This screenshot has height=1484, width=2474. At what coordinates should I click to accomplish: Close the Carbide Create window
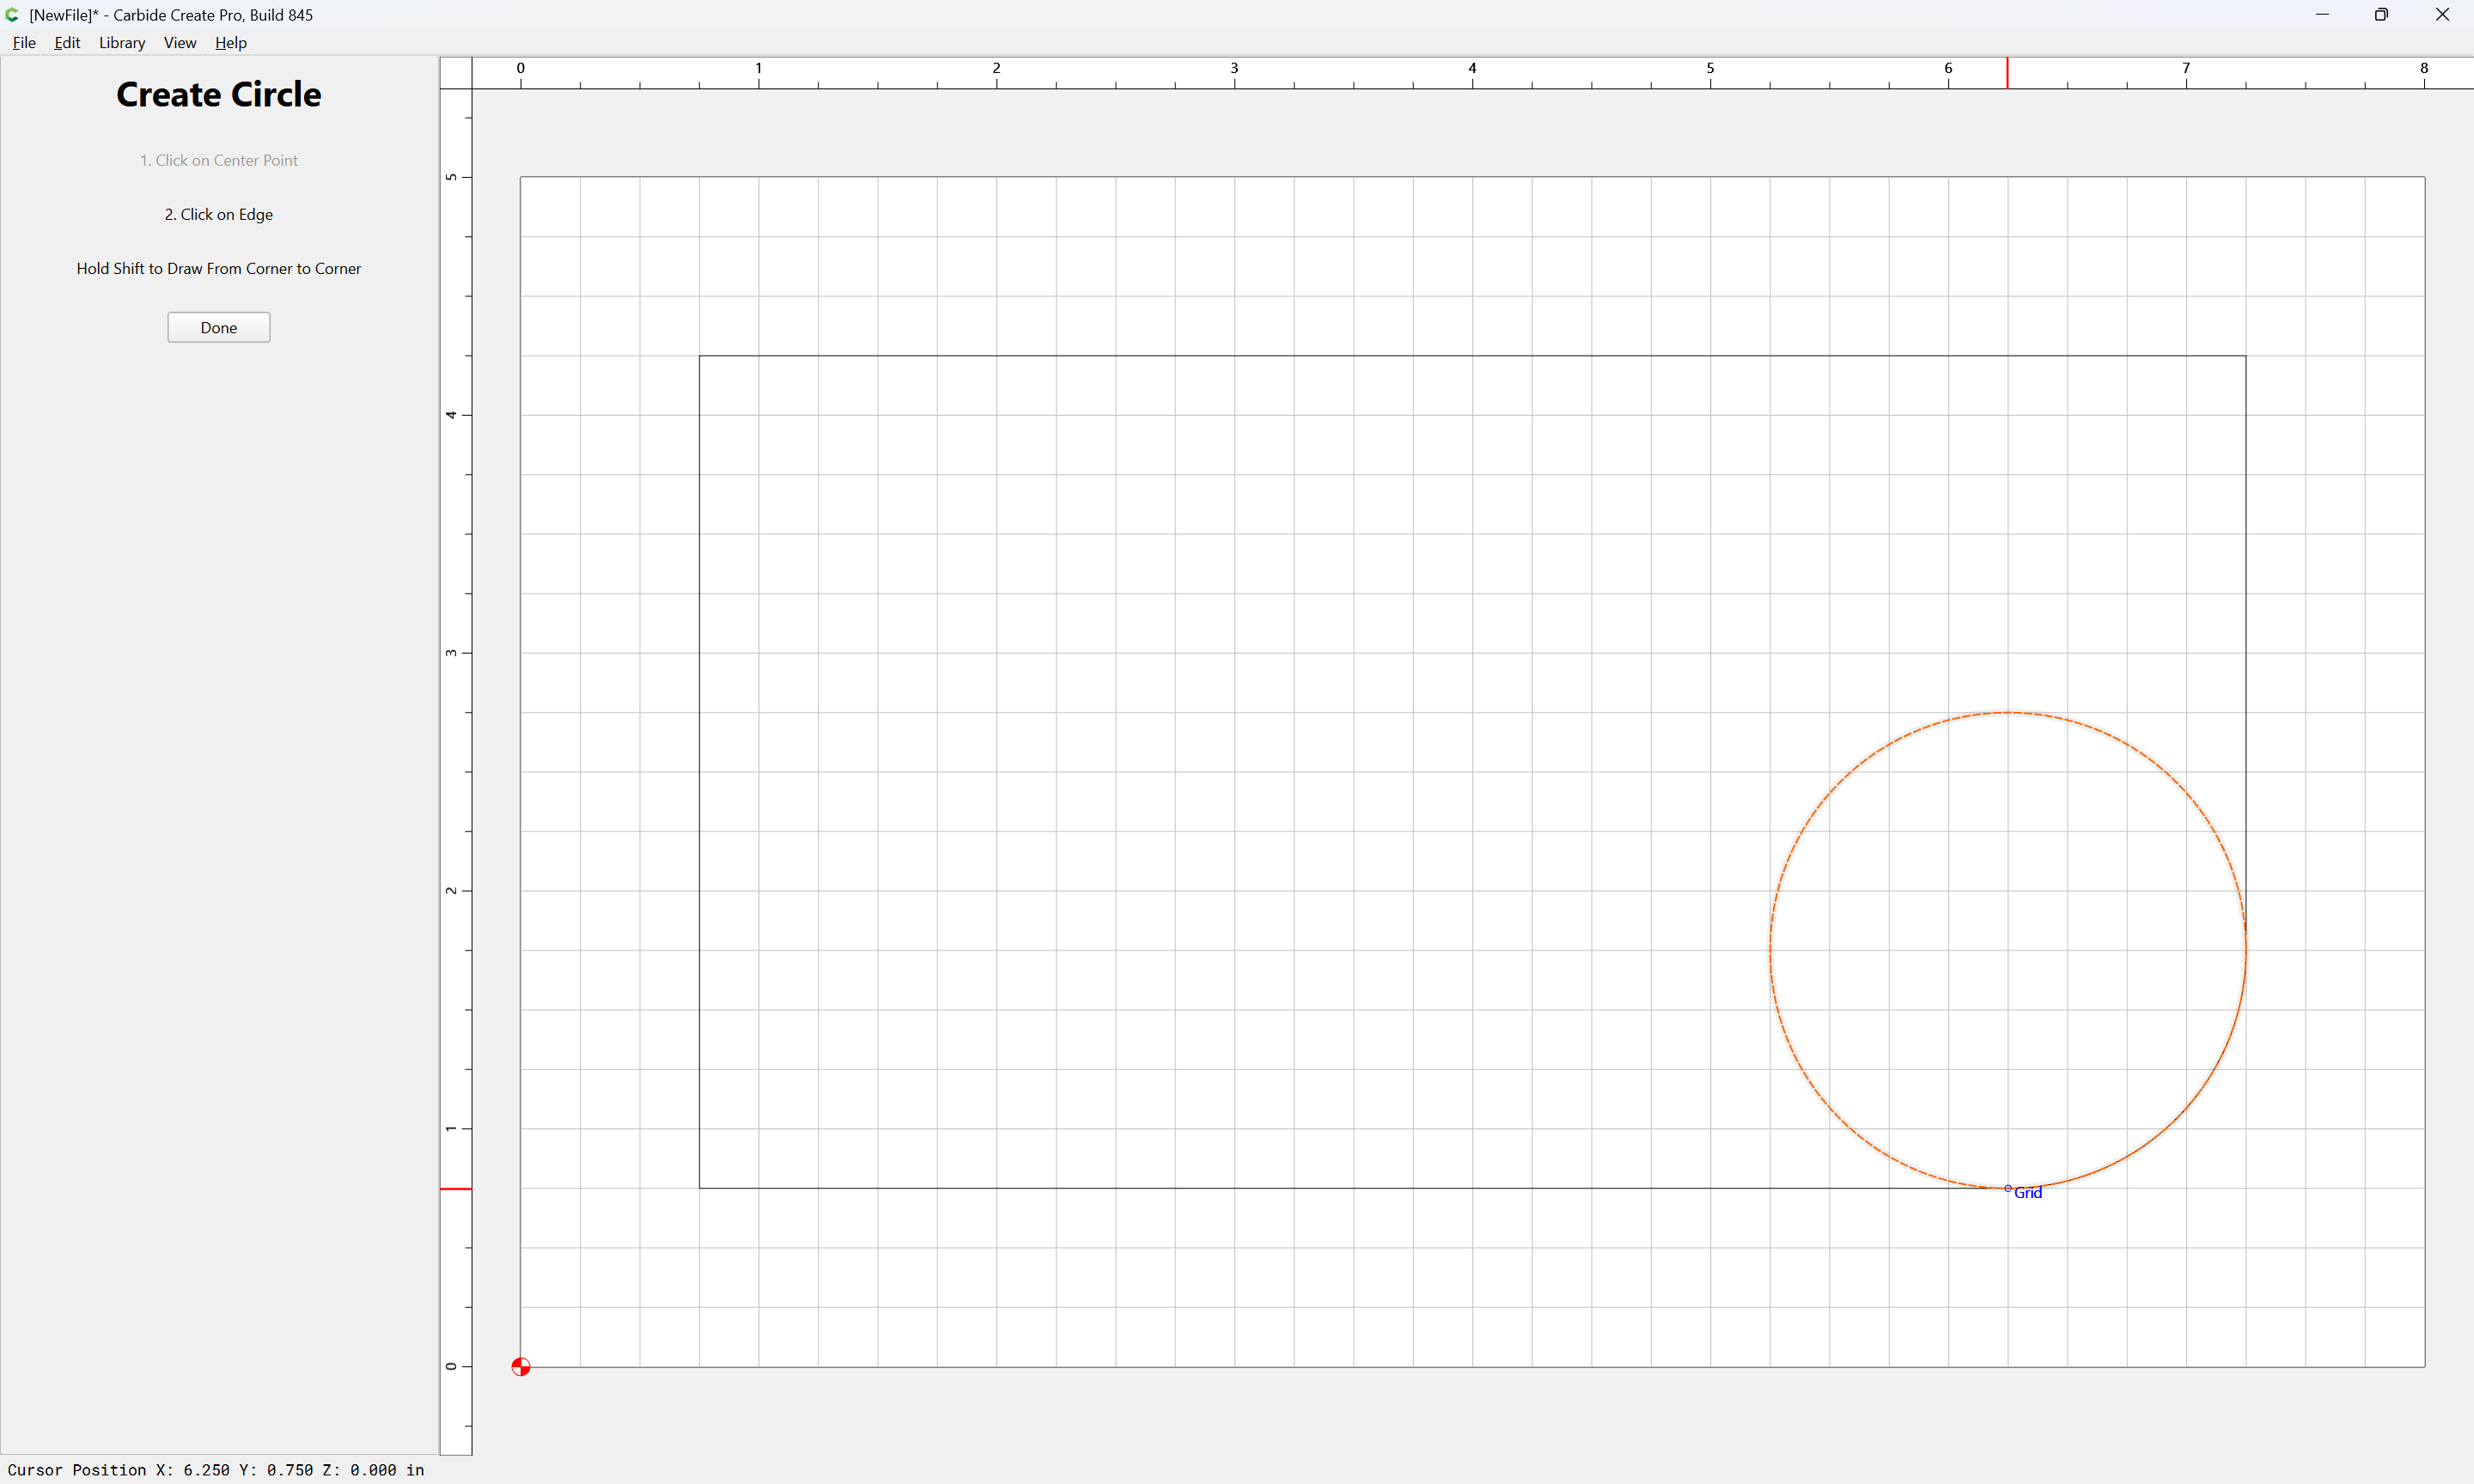pyautogui.click(x=2442, y=15)
